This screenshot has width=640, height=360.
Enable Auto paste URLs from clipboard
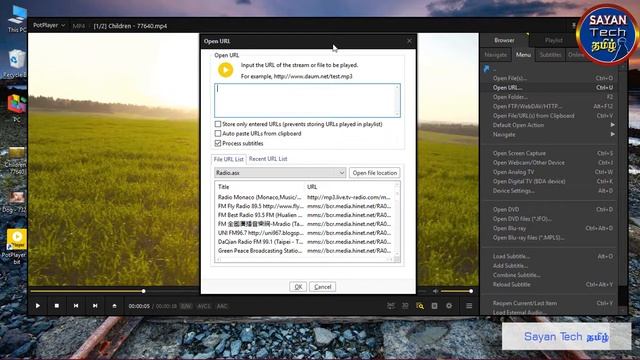218,133
